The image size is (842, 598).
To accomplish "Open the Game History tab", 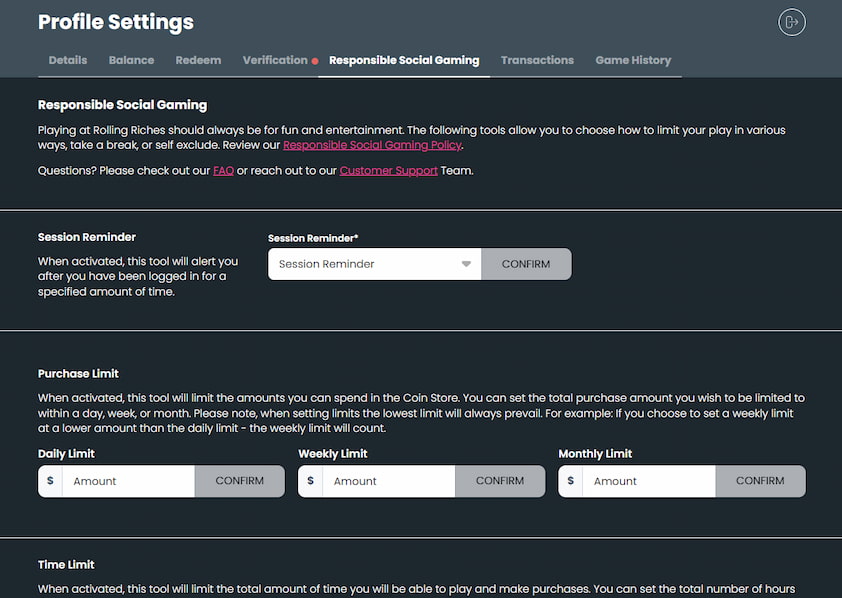I will coord(633,60).
